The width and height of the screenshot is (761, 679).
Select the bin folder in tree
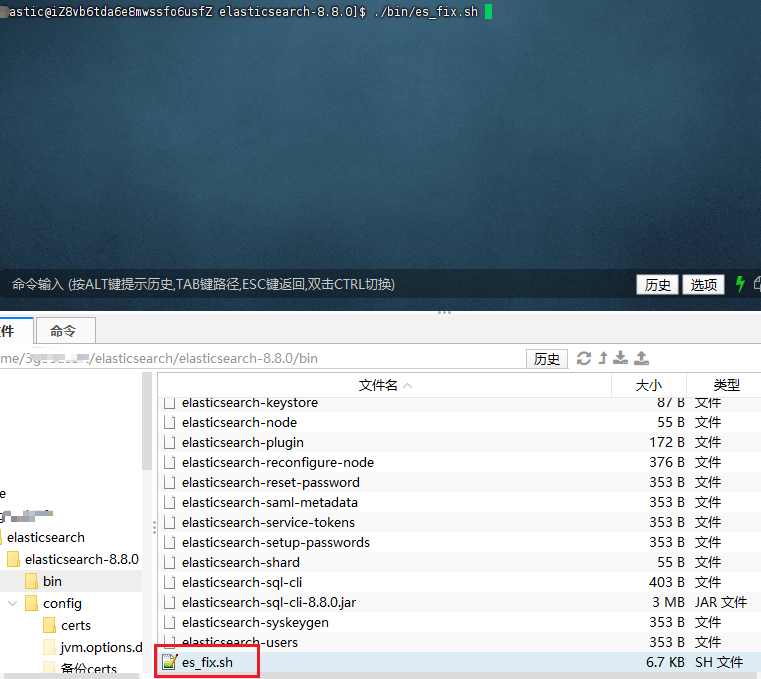(52, 581)
